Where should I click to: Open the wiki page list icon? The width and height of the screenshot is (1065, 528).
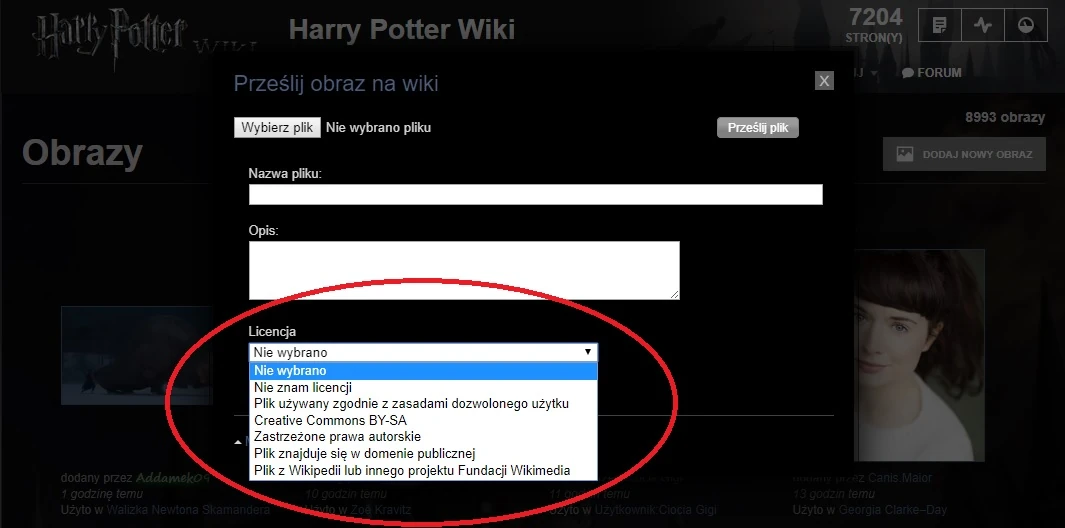[940, 26]
